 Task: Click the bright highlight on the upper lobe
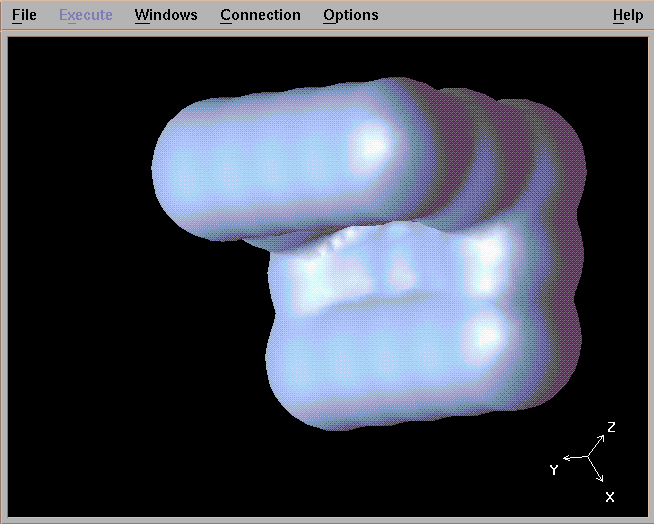pos(371,143)
